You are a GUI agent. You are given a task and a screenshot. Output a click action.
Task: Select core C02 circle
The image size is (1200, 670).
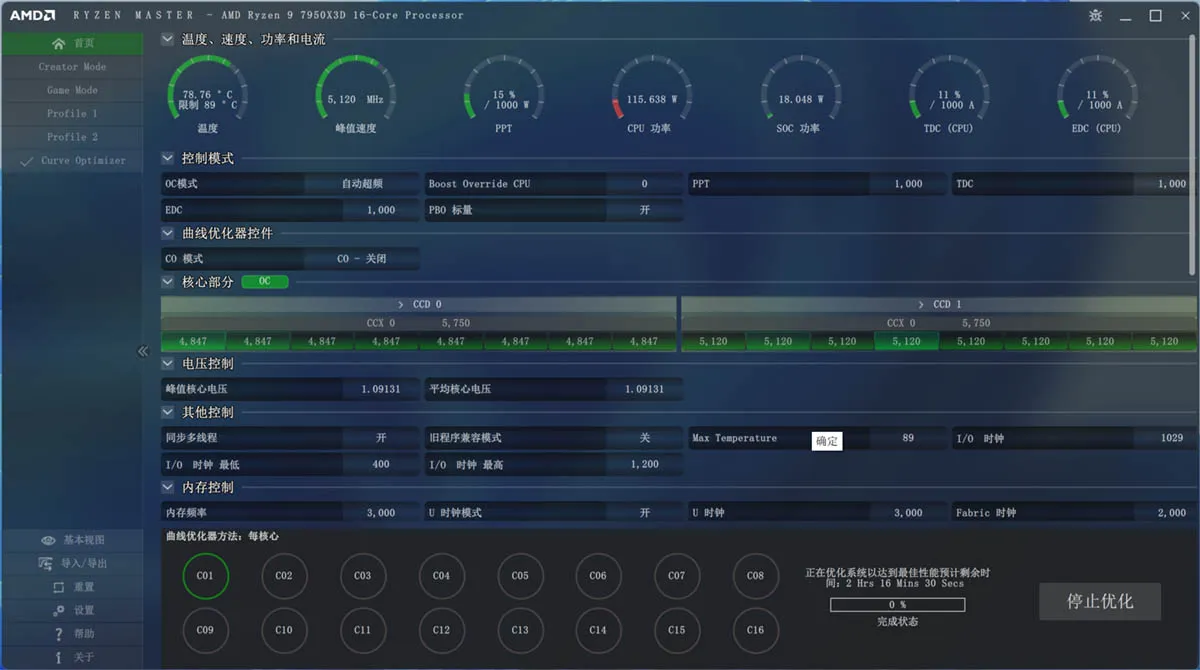click(284, 576)
